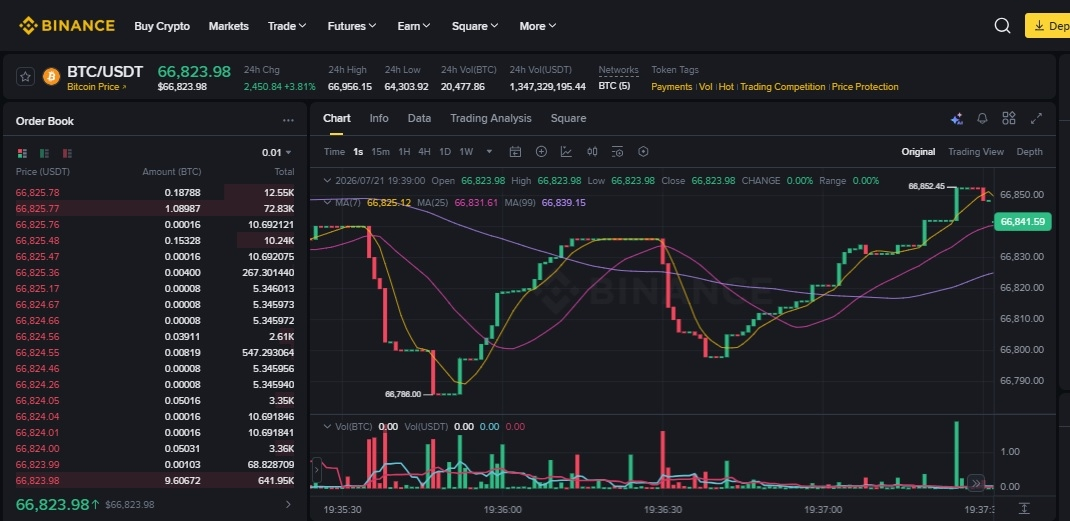
Task: Add BTC/USDT to favorites with the star icon
Action: pos(25,76)
